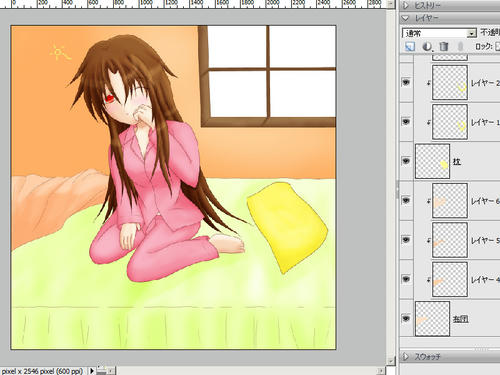This screenshot has width=500, height=375.
Task: Click the スウォッチ panel title
Action: pyautogui.click(x=428, y=357)
